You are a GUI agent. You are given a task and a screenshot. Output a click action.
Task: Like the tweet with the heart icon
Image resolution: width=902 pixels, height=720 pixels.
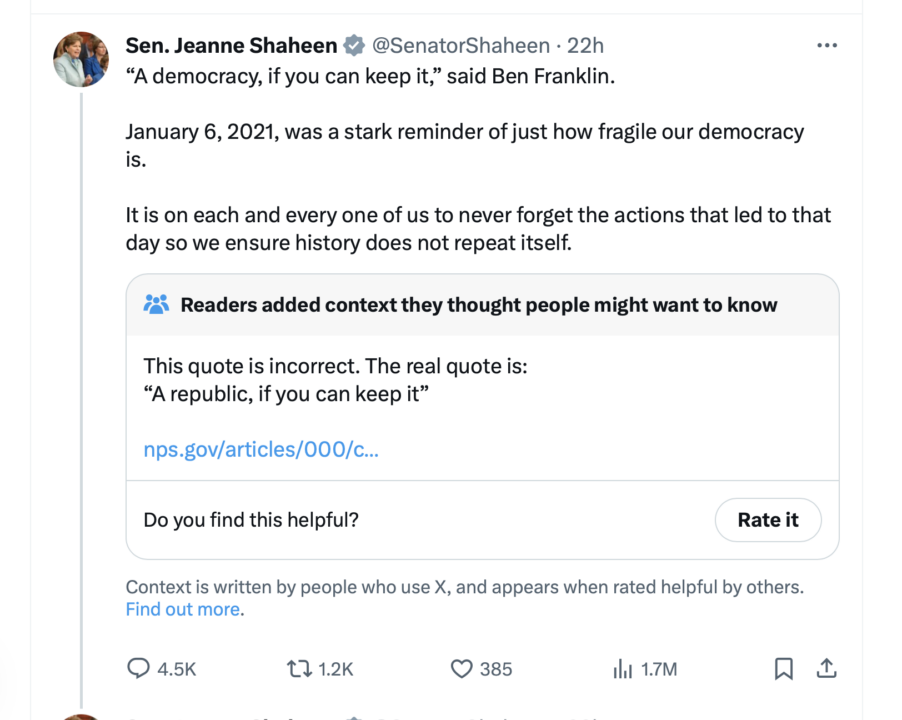pyautogui.click(x=461, y=669)
